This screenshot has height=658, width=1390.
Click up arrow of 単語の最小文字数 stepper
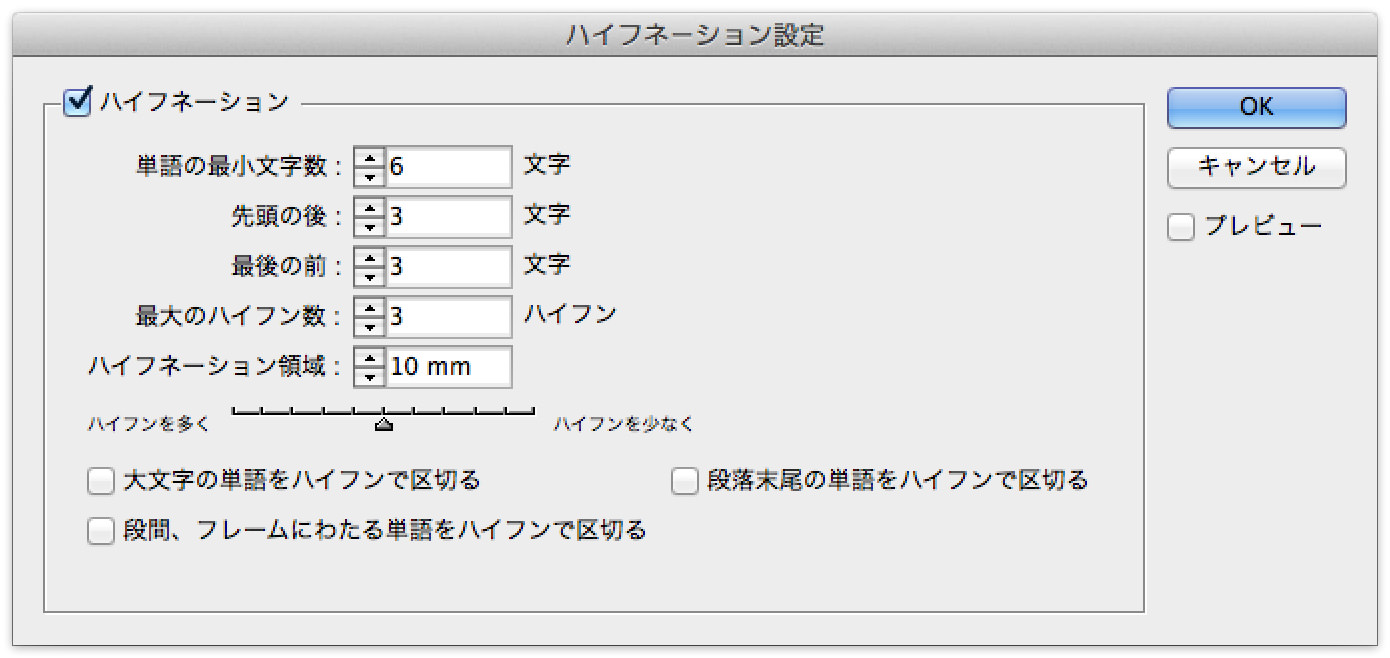point(370,157)
